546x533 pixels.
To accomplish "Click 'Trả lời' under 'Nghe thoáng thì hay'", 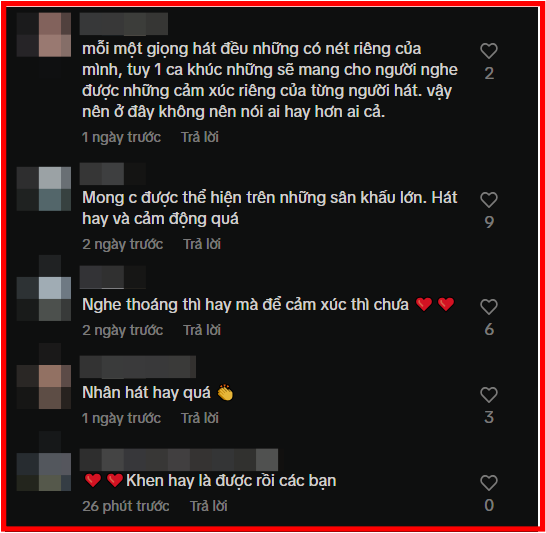I will click(202, 330).
